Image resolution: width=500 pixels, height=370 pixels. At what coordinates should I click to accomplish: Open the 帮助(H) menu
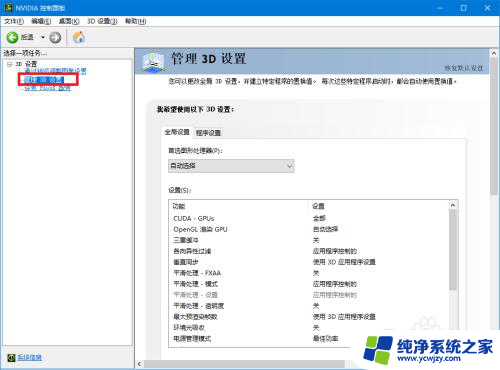pyautogui.click(x=136, y=21)
